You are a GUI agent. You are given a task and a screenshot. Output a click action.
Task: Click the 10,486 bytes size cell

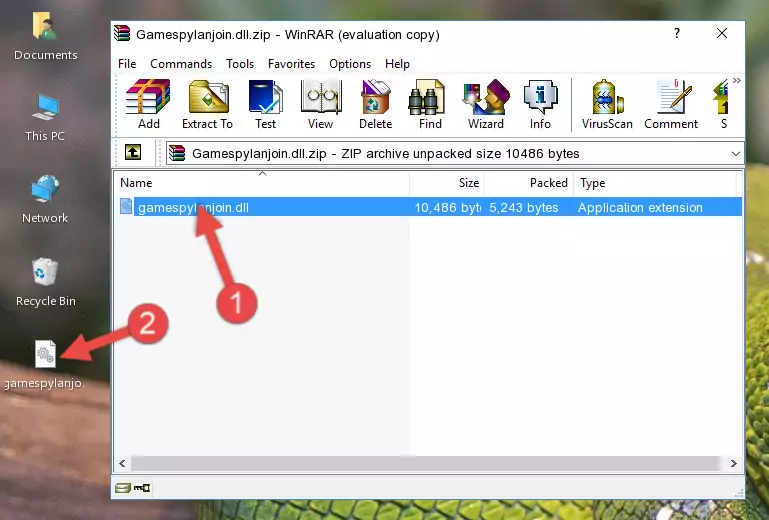click(x=447, y=208)
